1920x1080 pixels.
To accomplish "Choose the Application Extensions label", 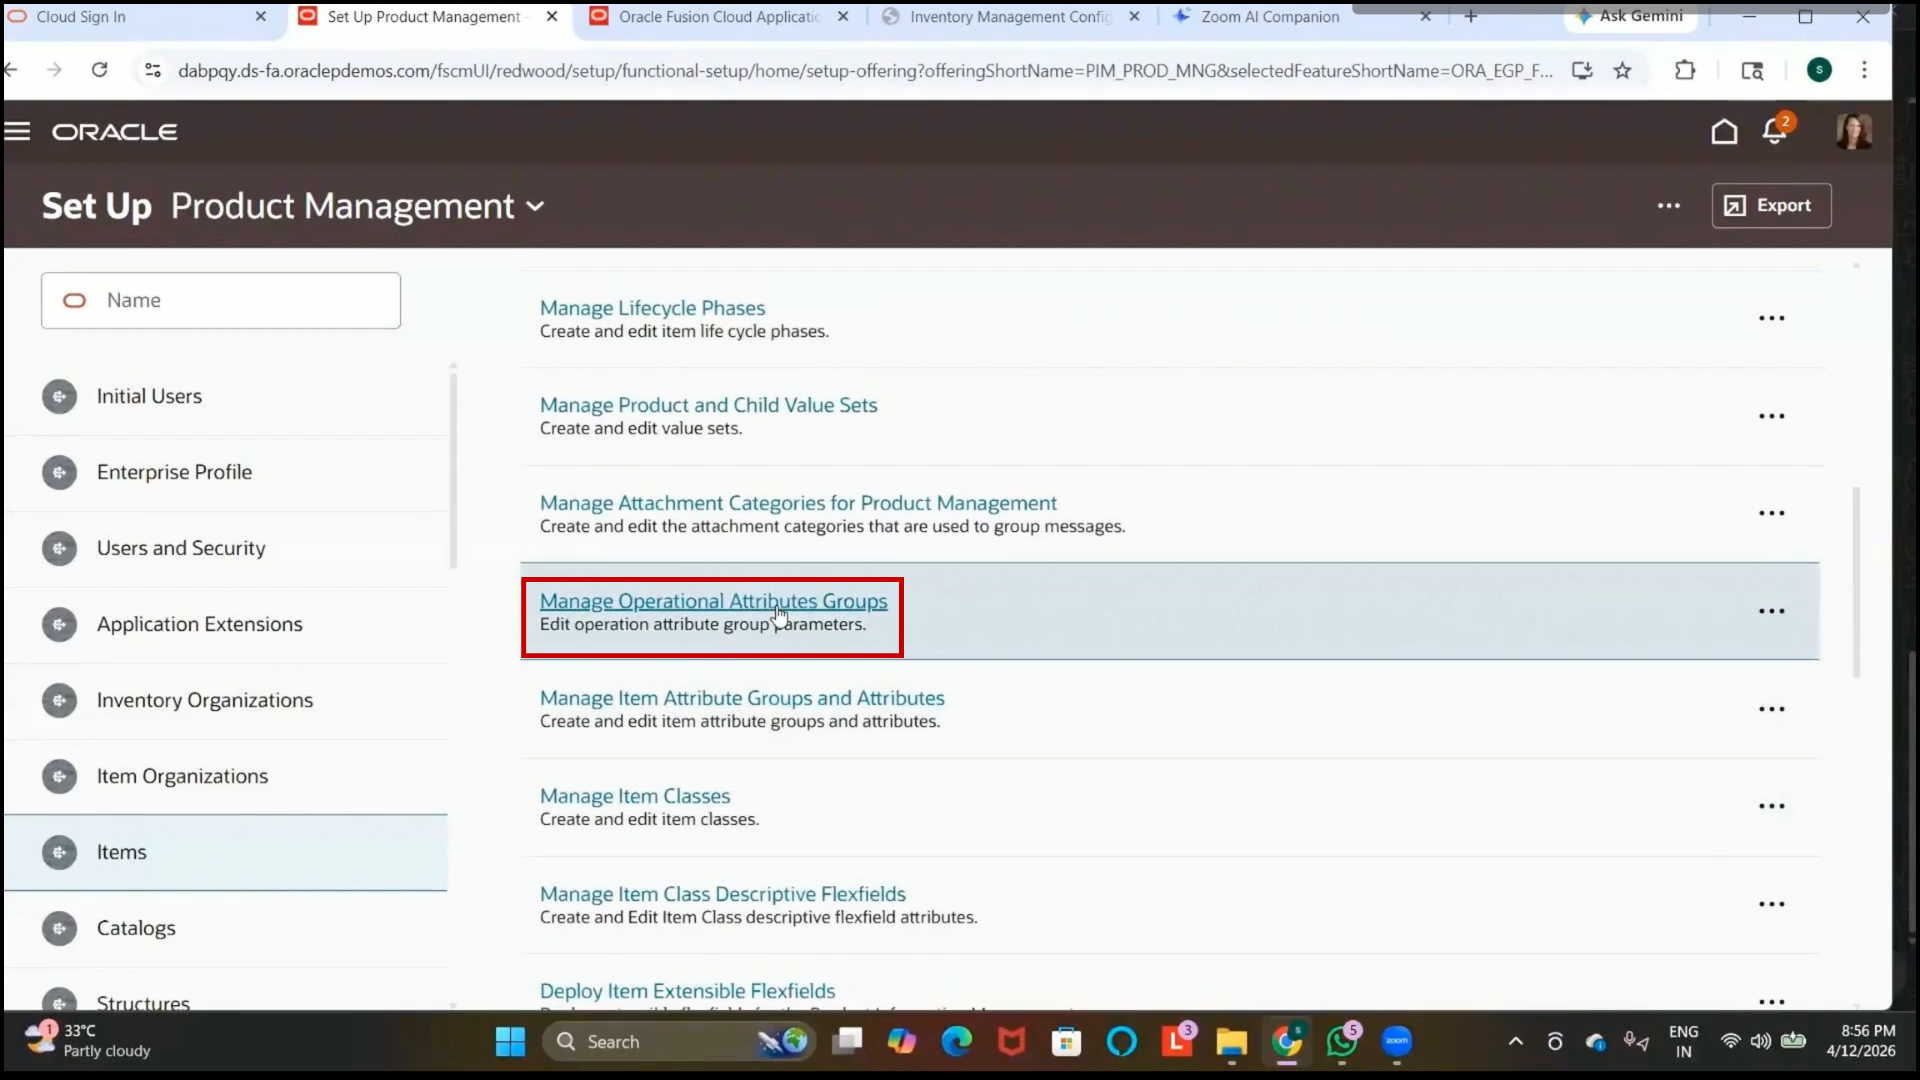I will (199, 624).
